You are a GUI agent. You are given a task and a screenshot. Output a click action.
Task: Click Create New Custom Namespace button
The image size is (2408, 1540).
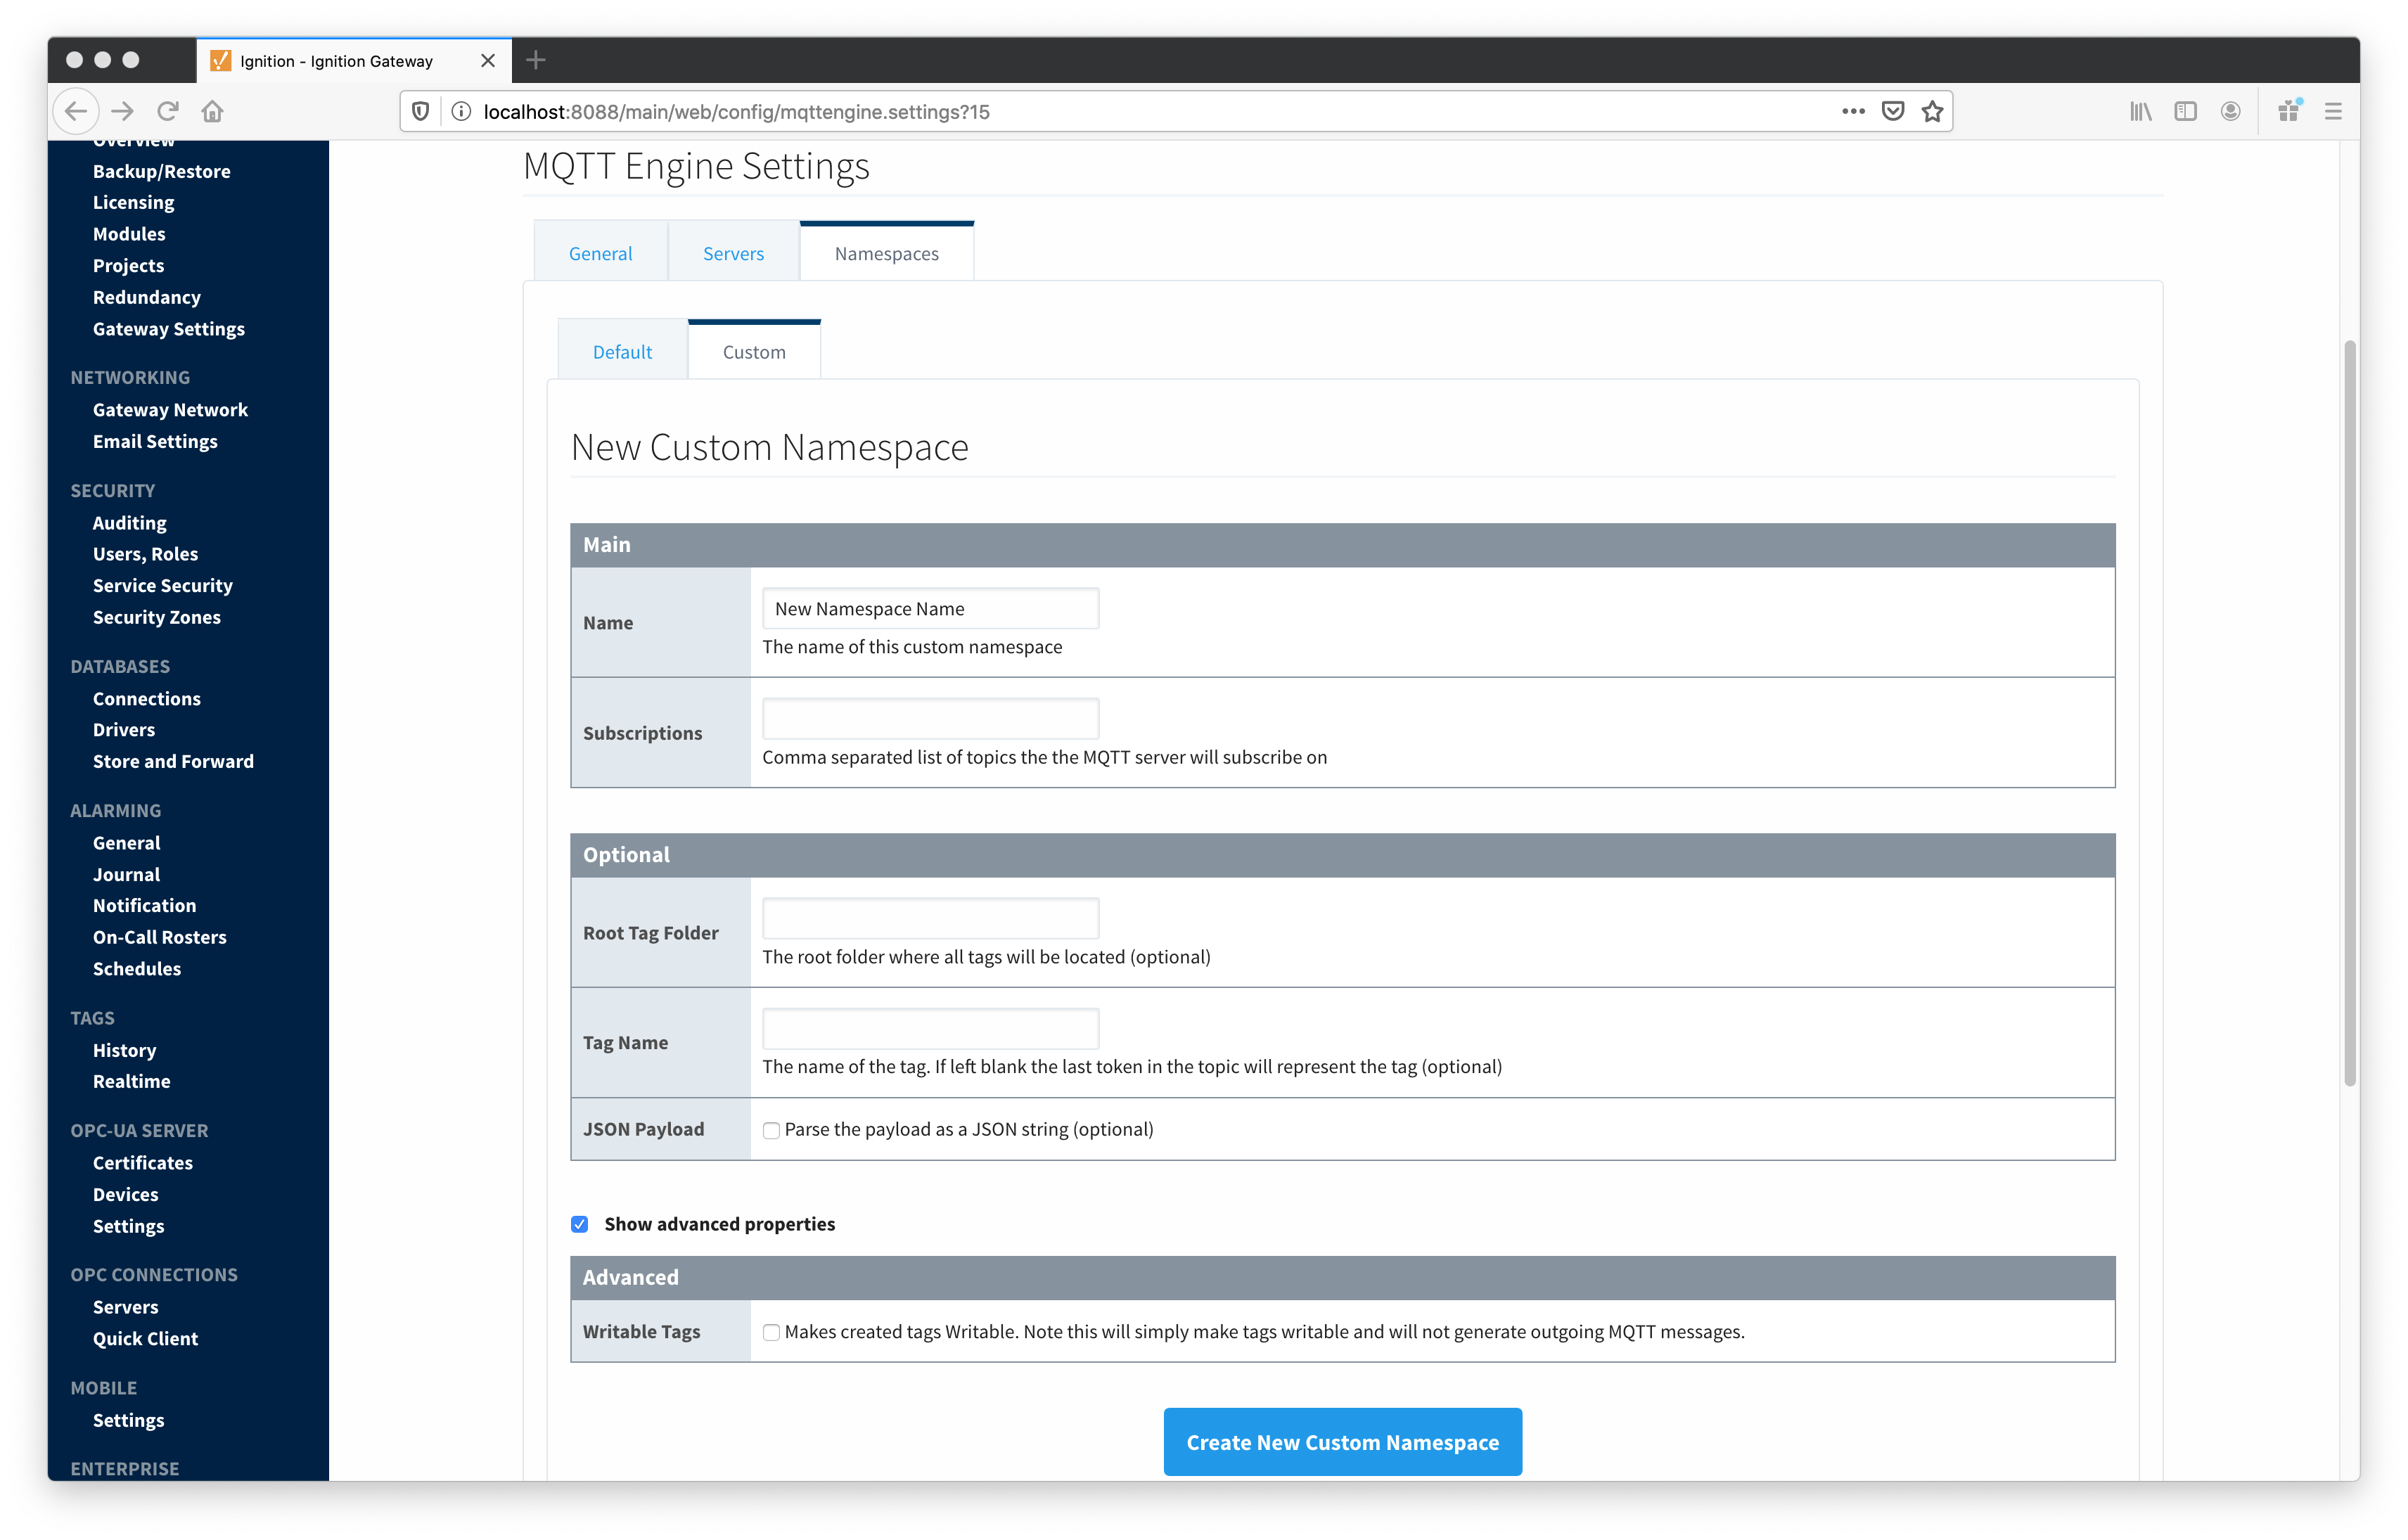click(1342, 1442)
